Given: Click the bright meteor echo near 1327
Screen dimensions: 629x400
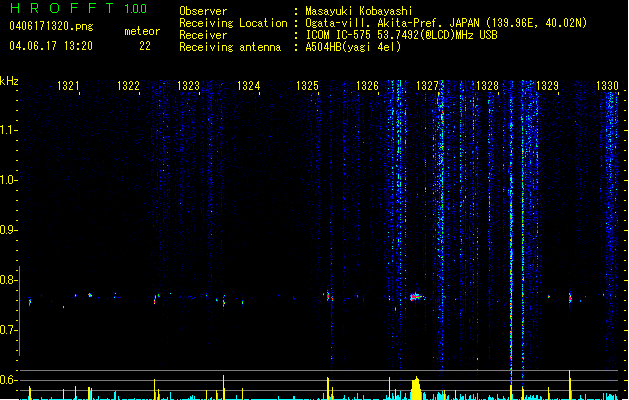Looking at the screenshot, I should pos(416,297).
